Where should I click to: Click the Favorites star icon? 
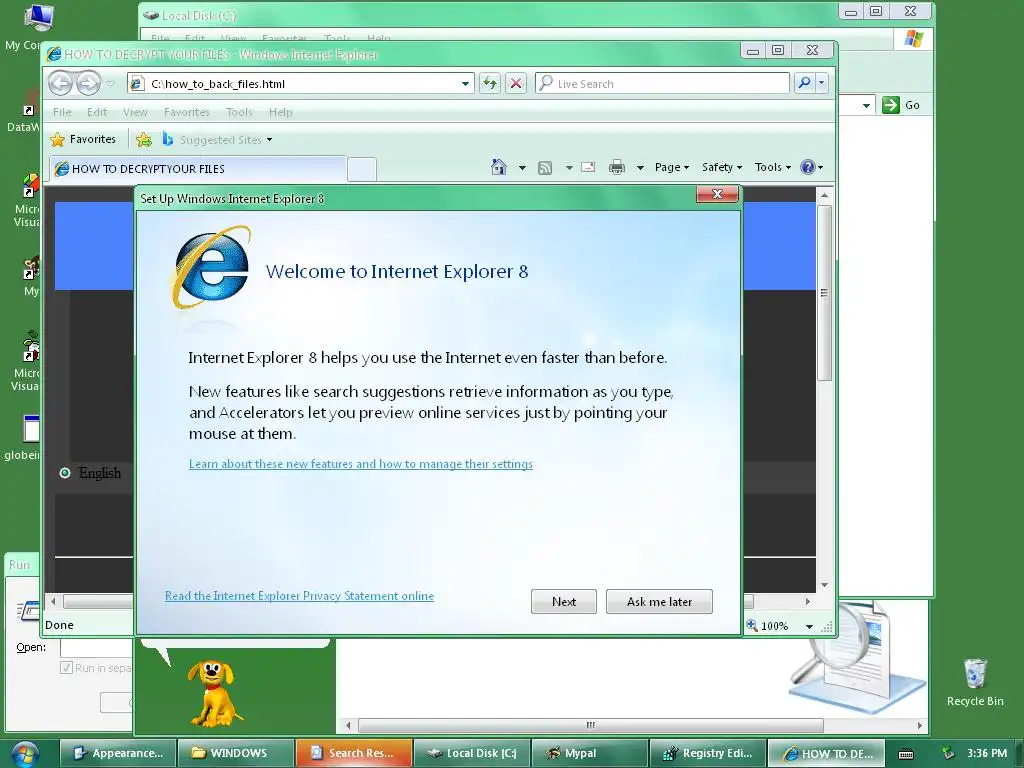tap(57, 139)
